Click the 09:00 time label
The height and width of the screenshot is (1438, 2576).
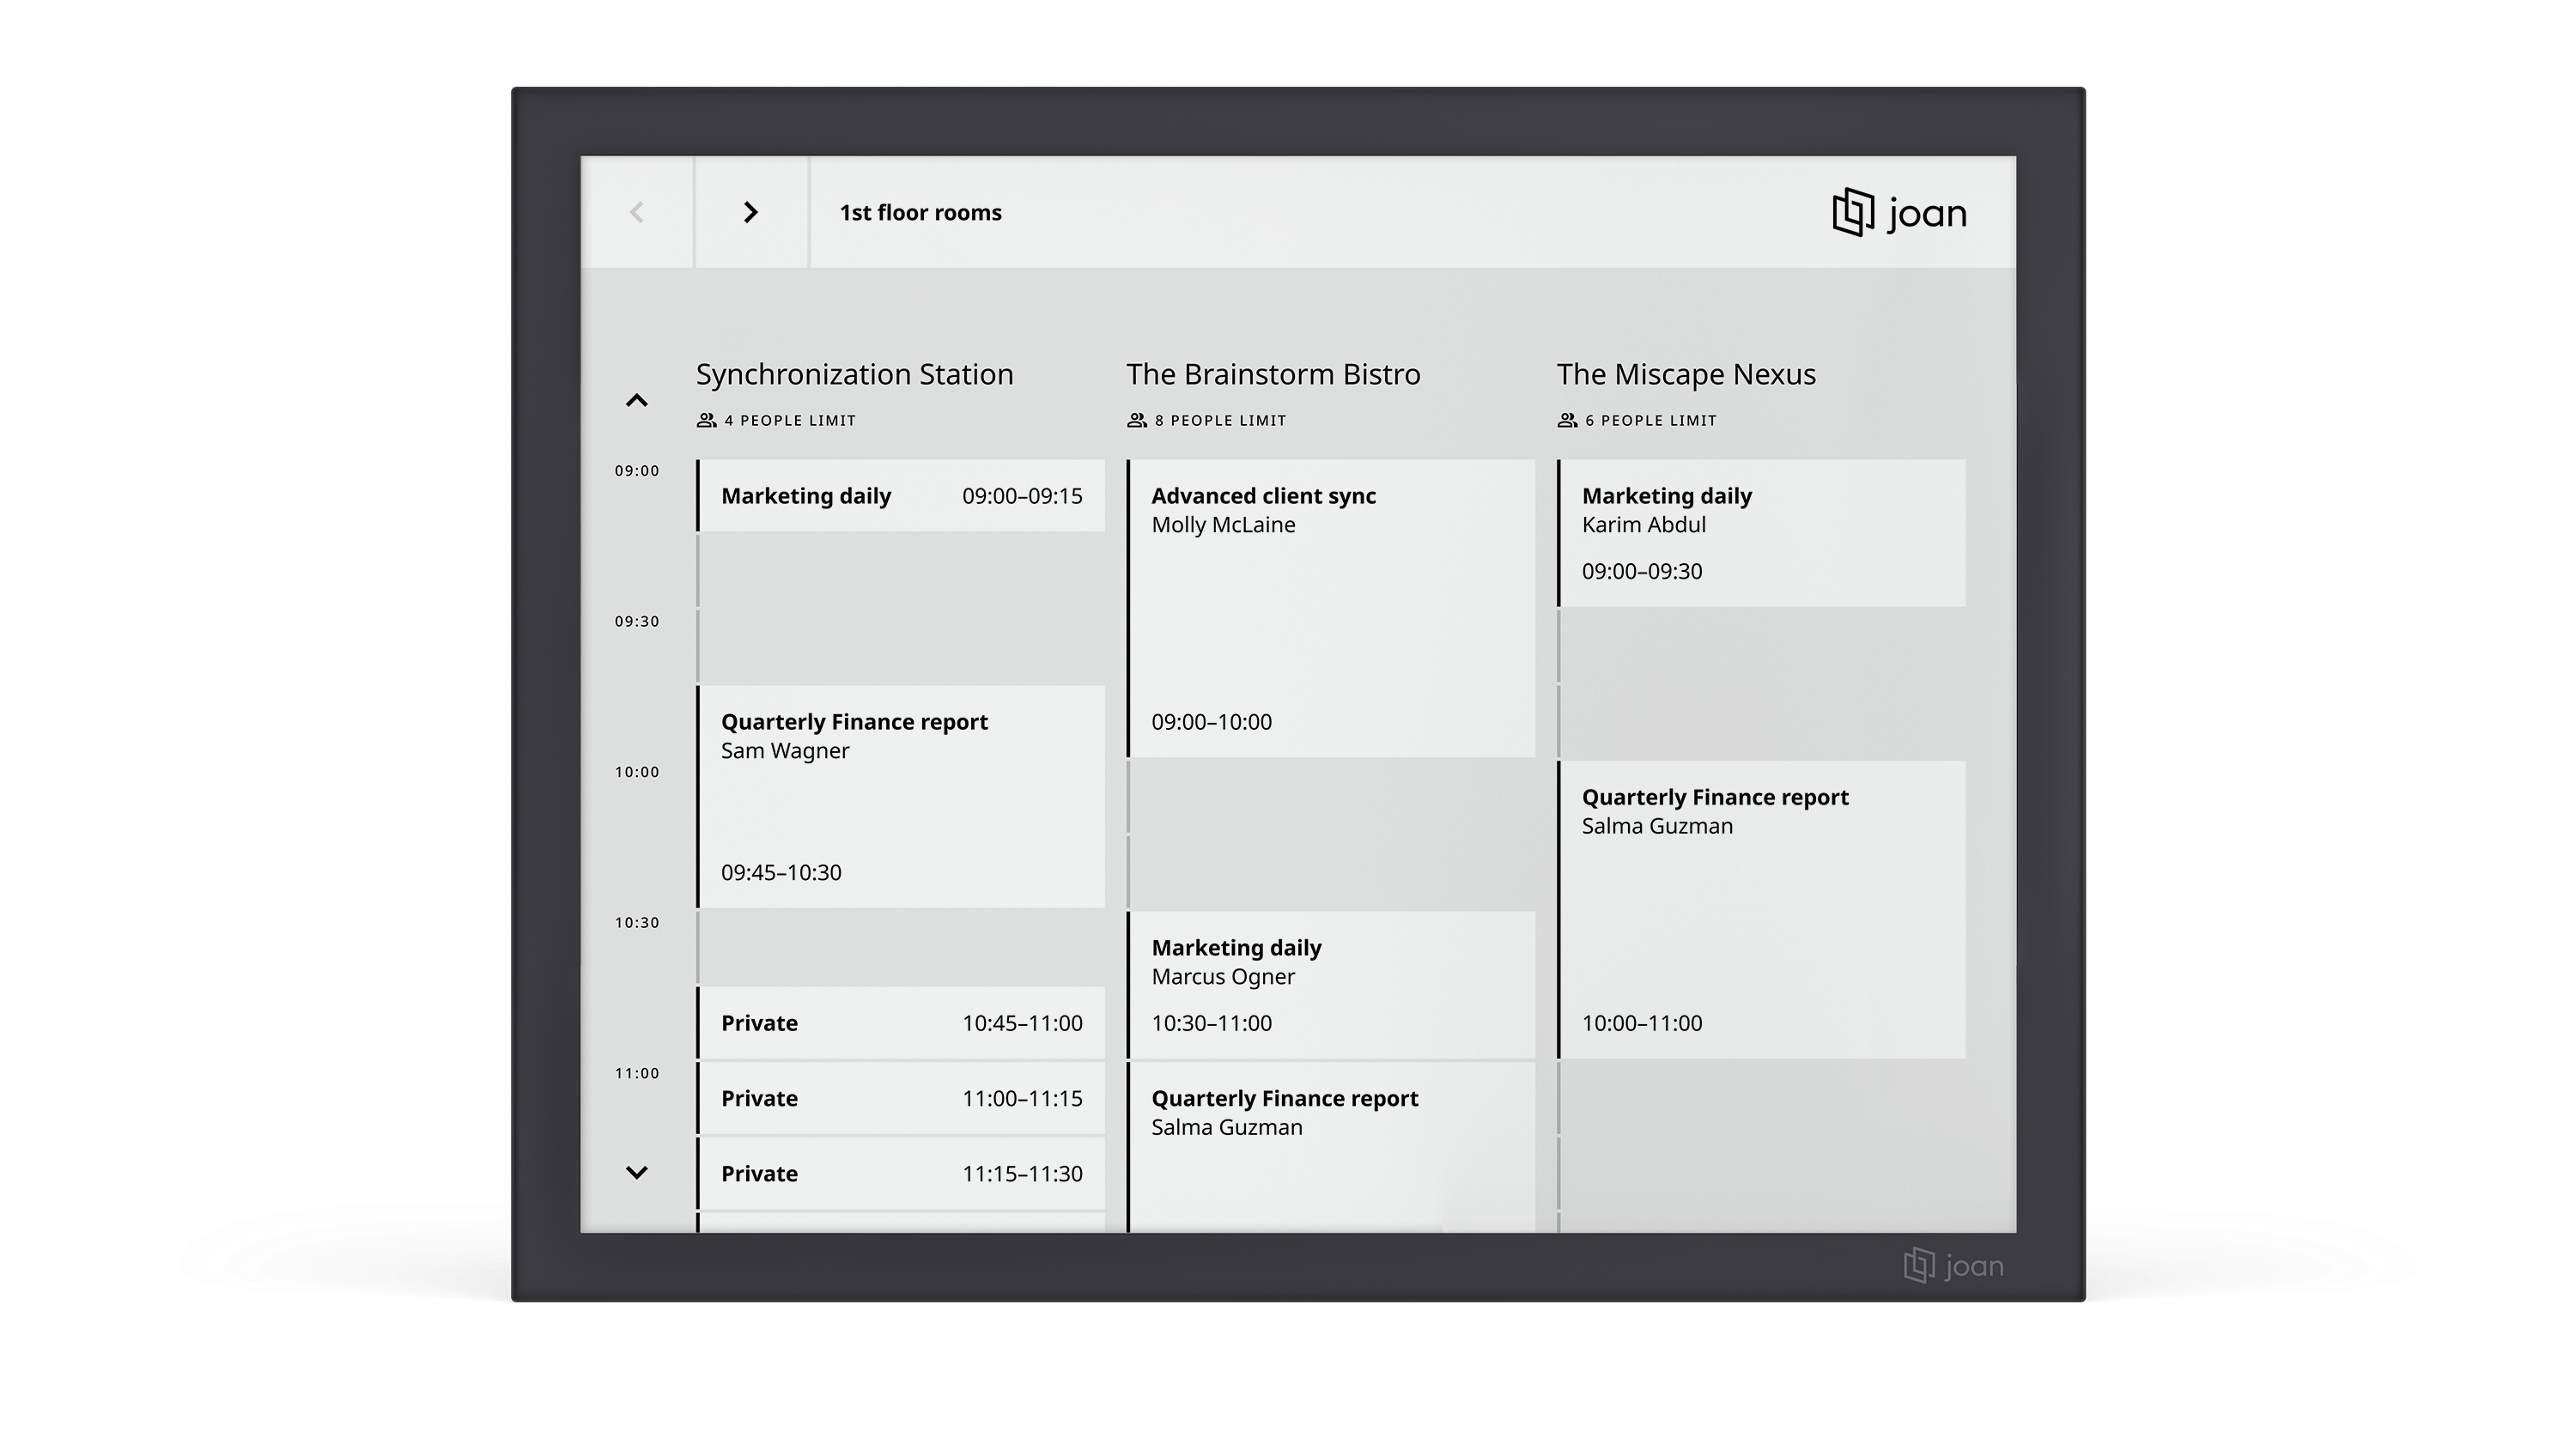click(x=637, y=471)
